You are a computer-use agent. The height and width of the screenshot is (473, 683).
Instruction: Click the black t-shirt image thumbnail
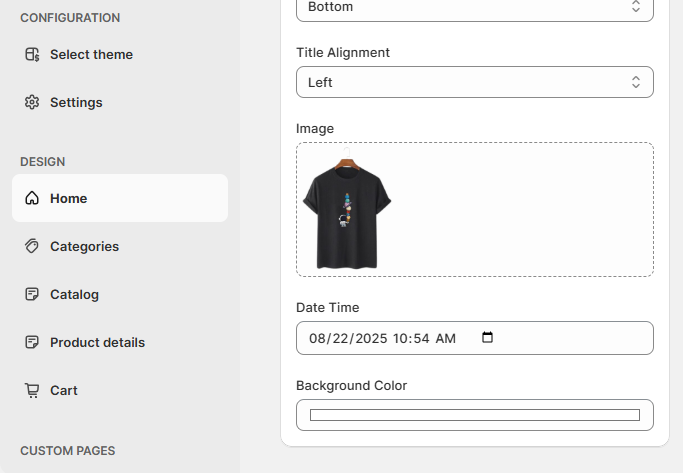tap(347, 208)
